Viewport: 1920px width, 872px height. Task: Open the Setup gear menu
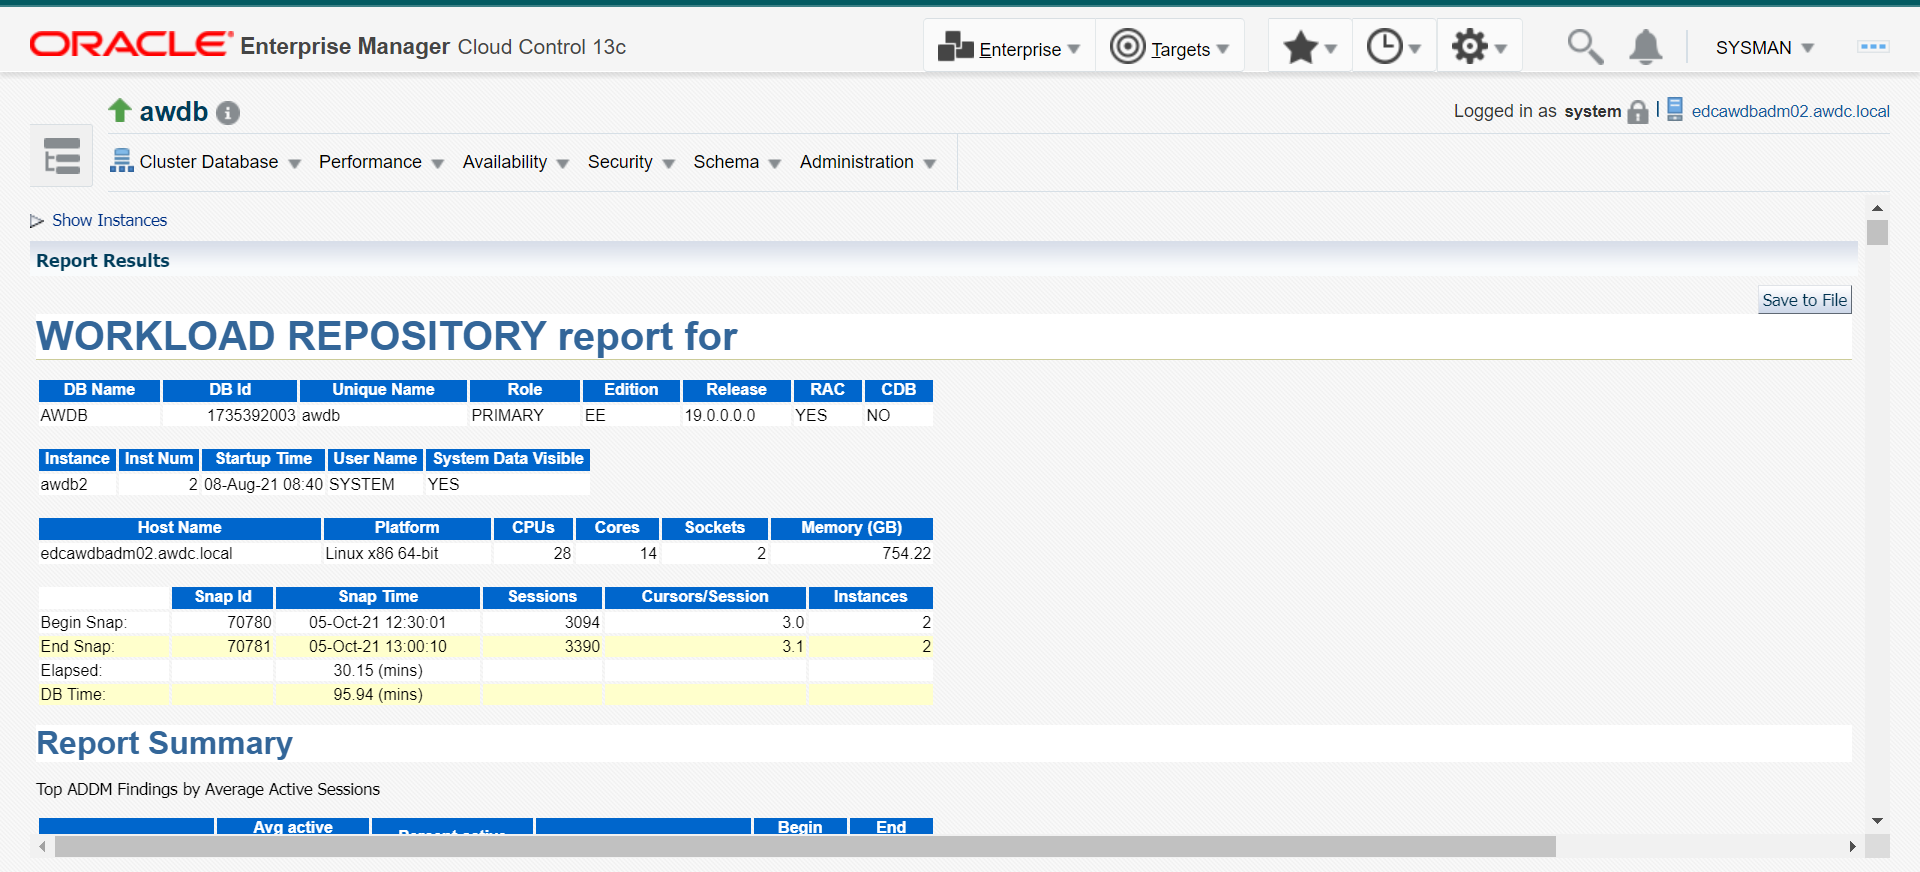(x=1479, y=47)
